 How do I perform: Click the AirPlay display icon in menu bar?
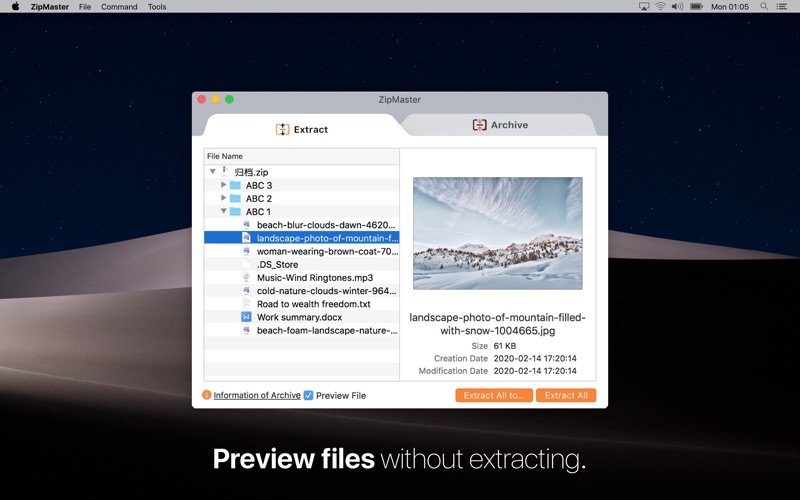tap(644, 7)
